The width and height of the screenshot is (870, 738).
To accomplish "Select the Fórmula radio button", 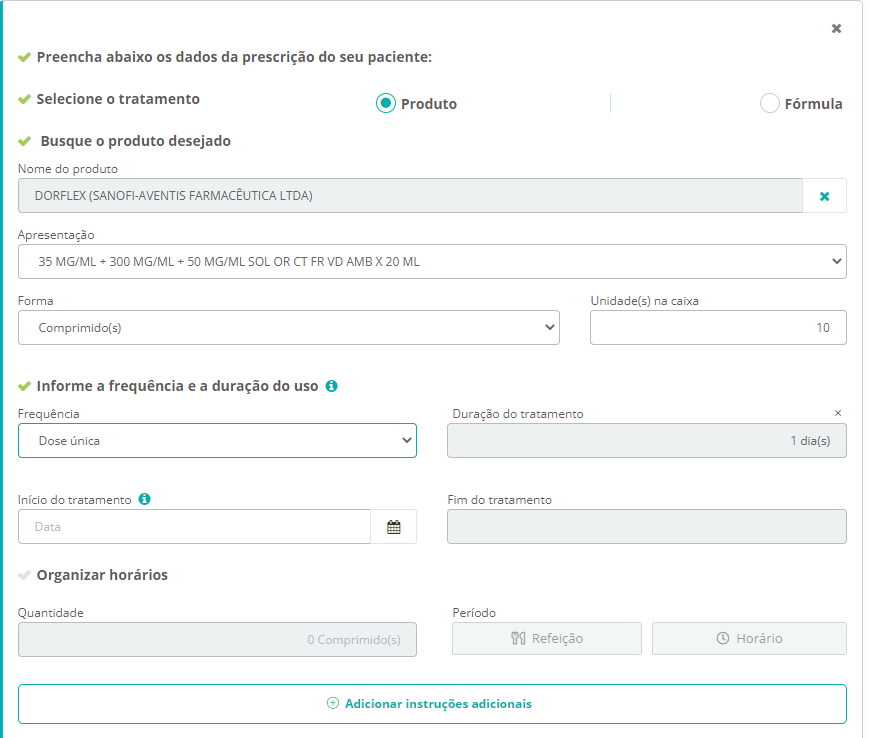I will pos(769,103).
